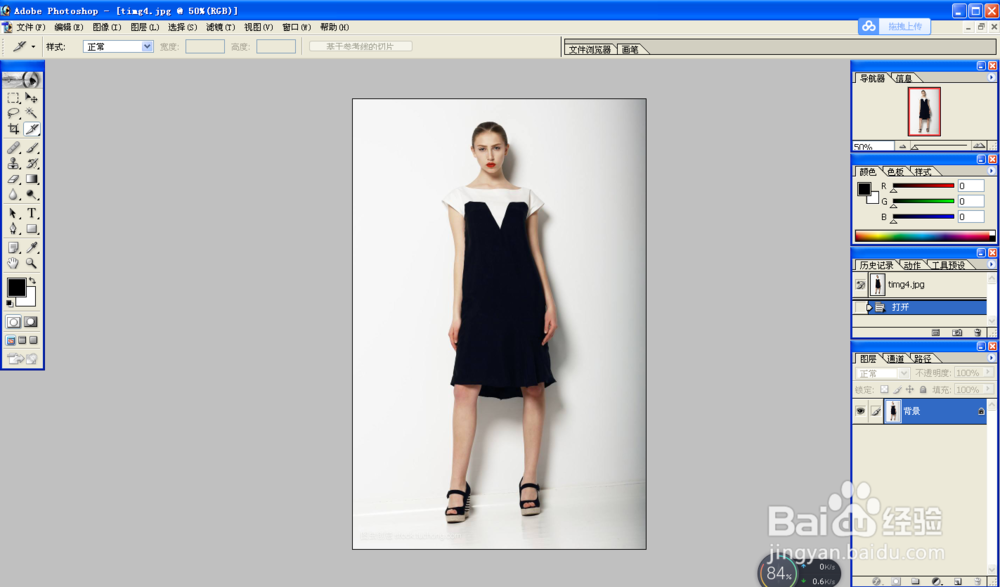This screenshot has width=1000, height=587.
Task: Select the Clone Stamp tool
Action: click(13, 163)
